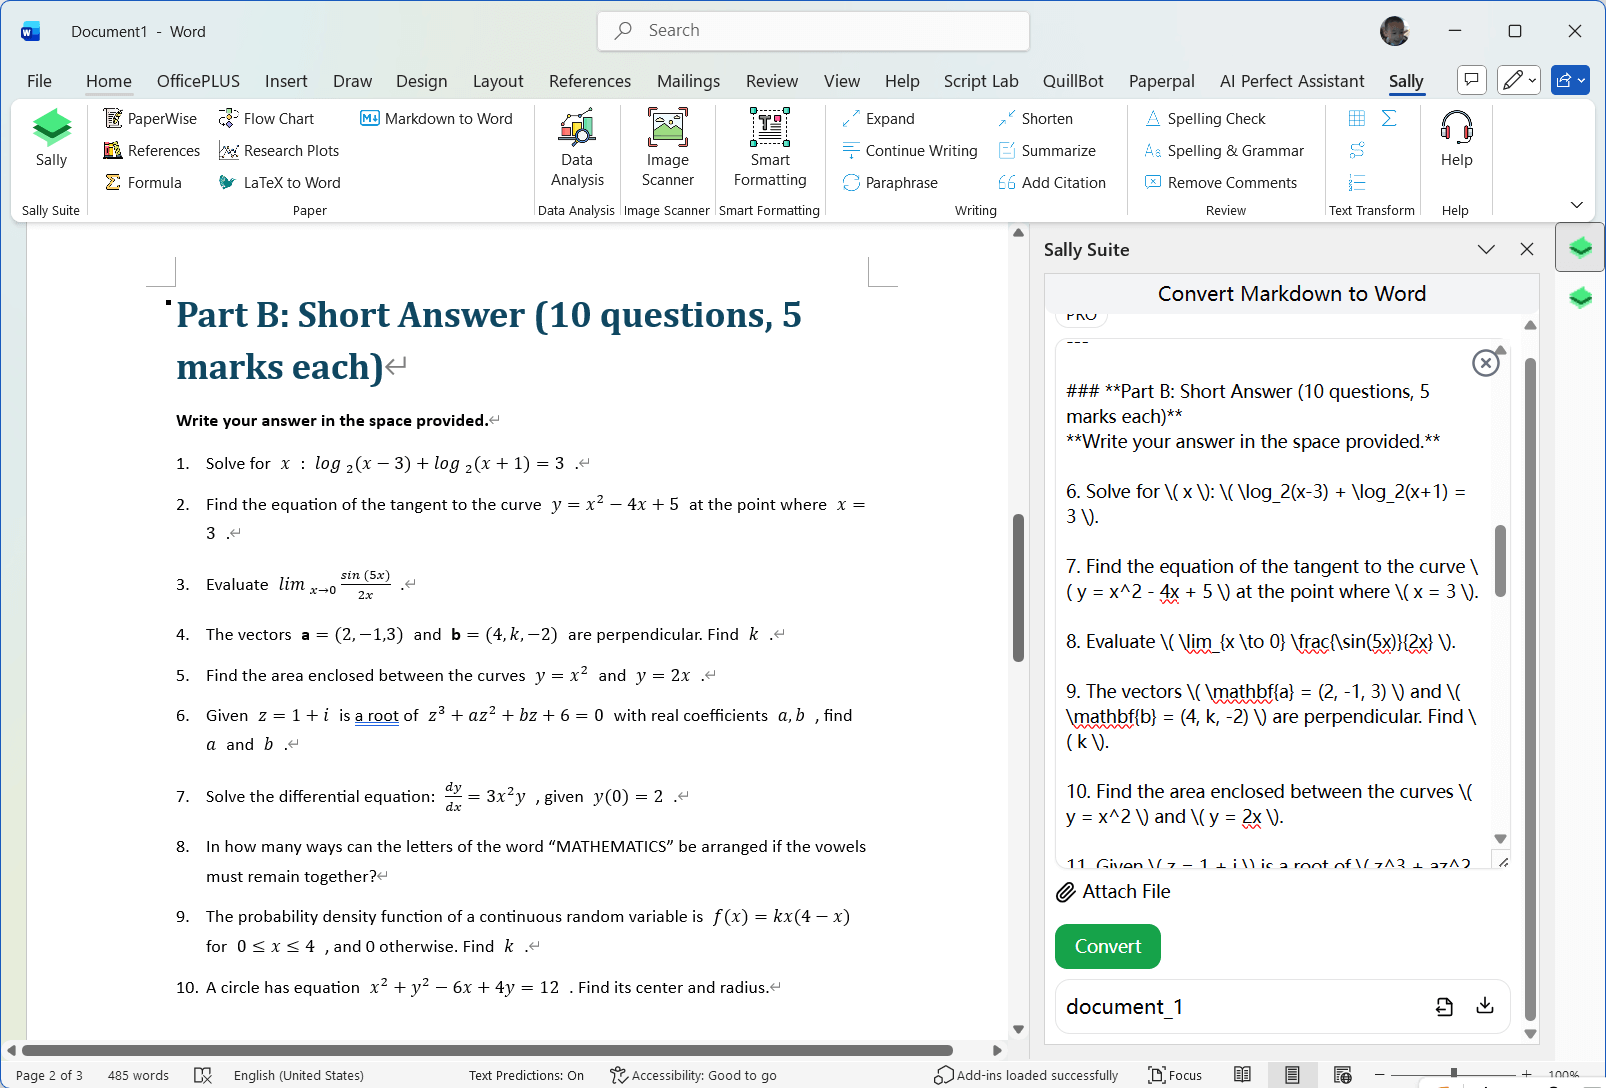Screen dimensions: 1606x1088
Task: Open the pen style dropdown
Action: [x=1531, y=80]
